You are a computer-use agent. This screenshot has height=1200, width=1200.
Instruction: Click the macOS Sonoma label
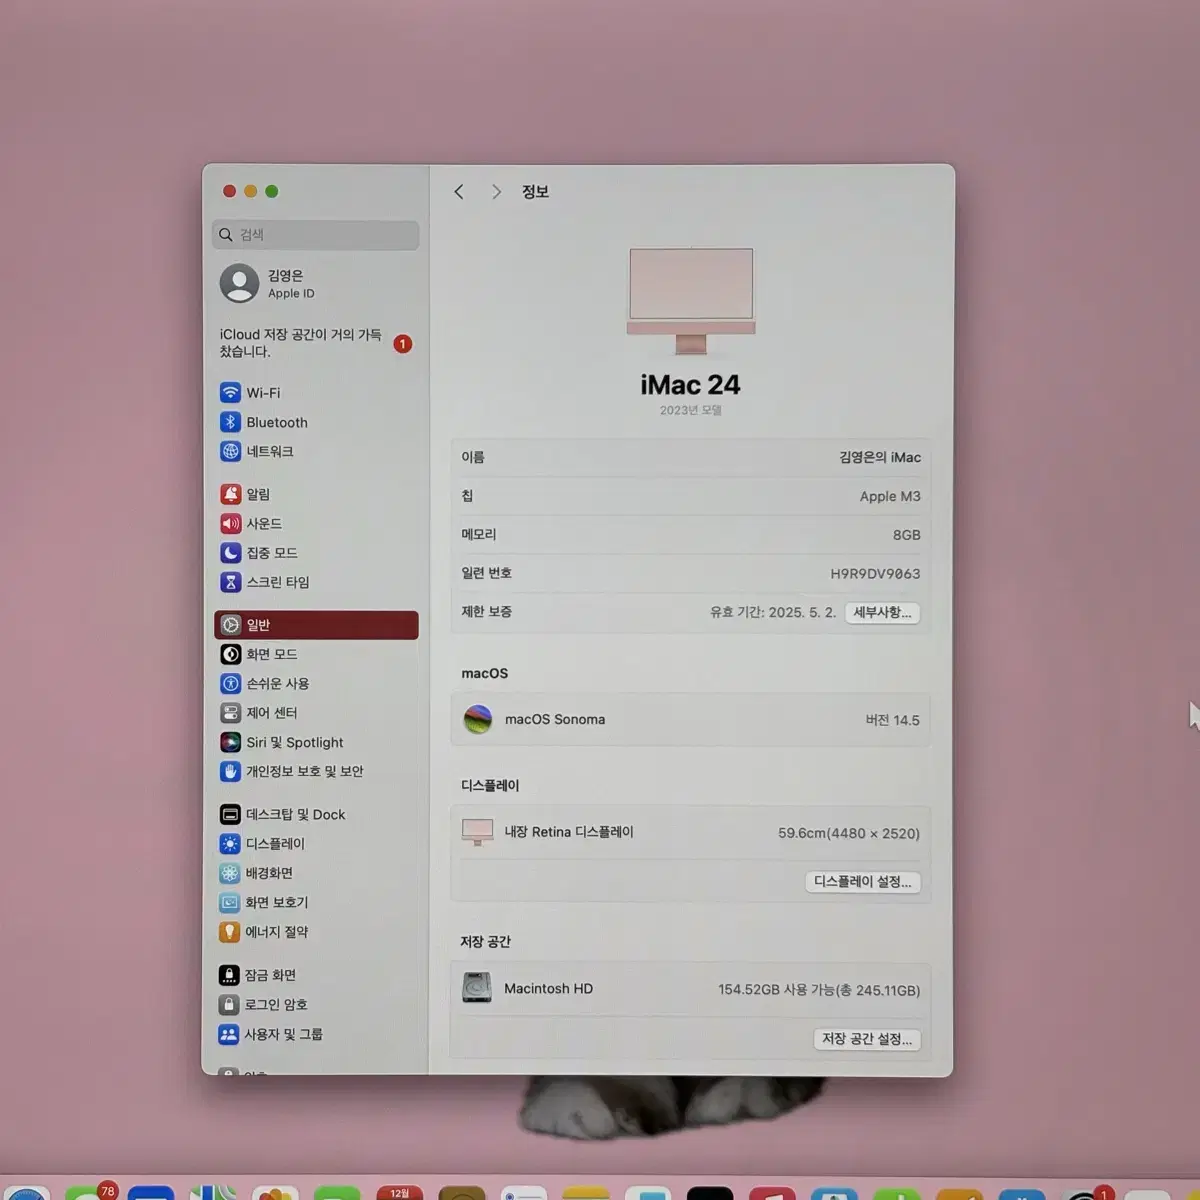coord(555,719)
